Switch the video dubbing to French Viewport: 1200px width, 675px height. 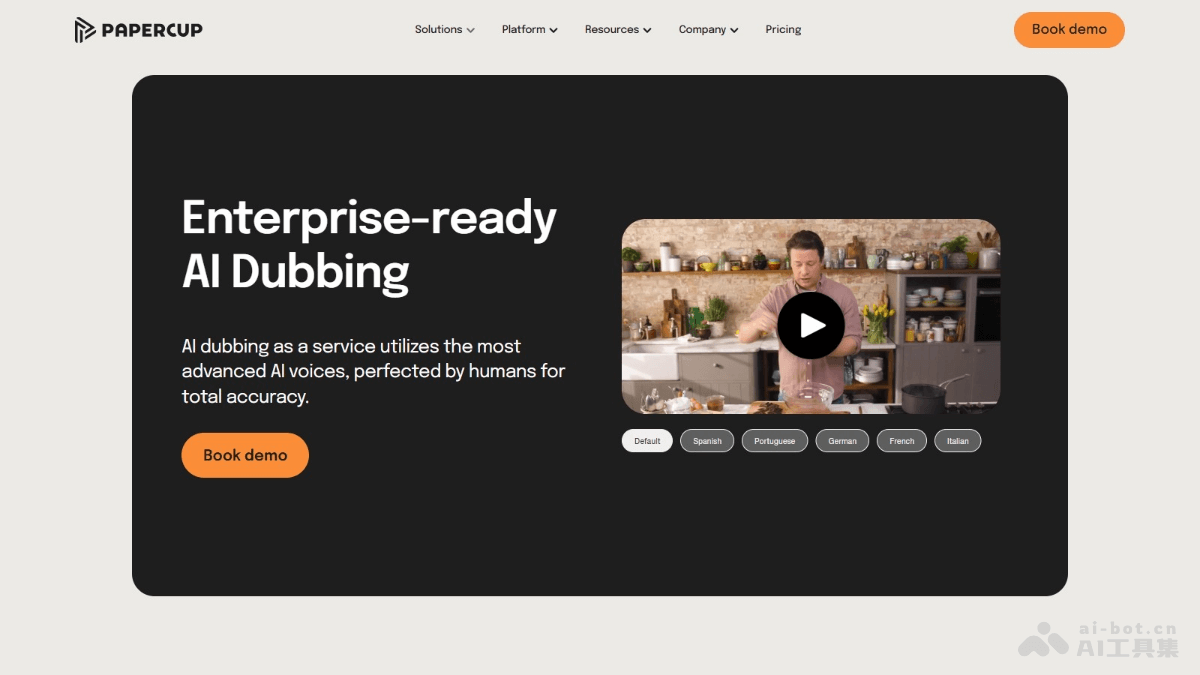click(902, 441)
